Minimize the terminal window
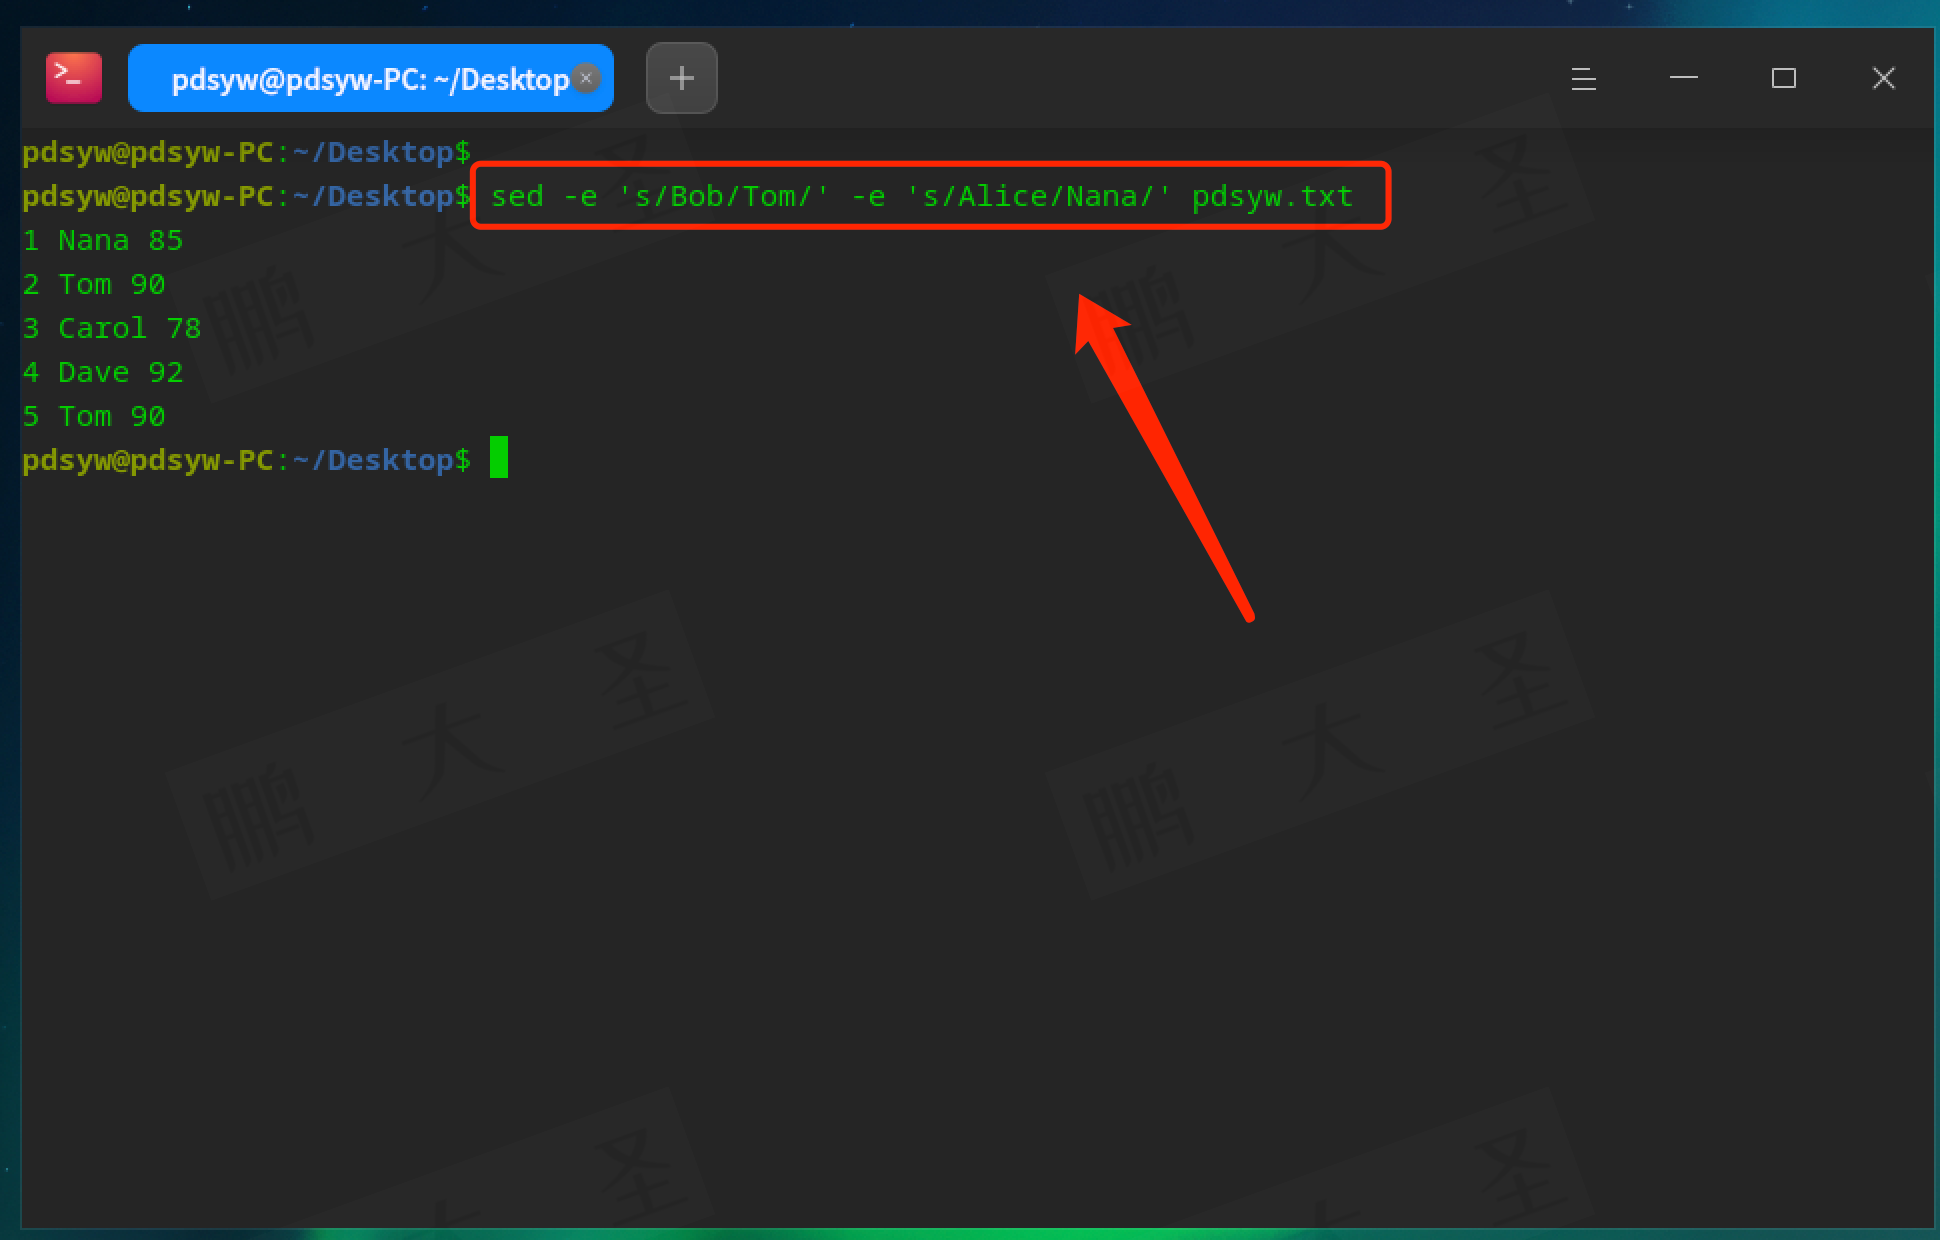 click(1684, 78)
